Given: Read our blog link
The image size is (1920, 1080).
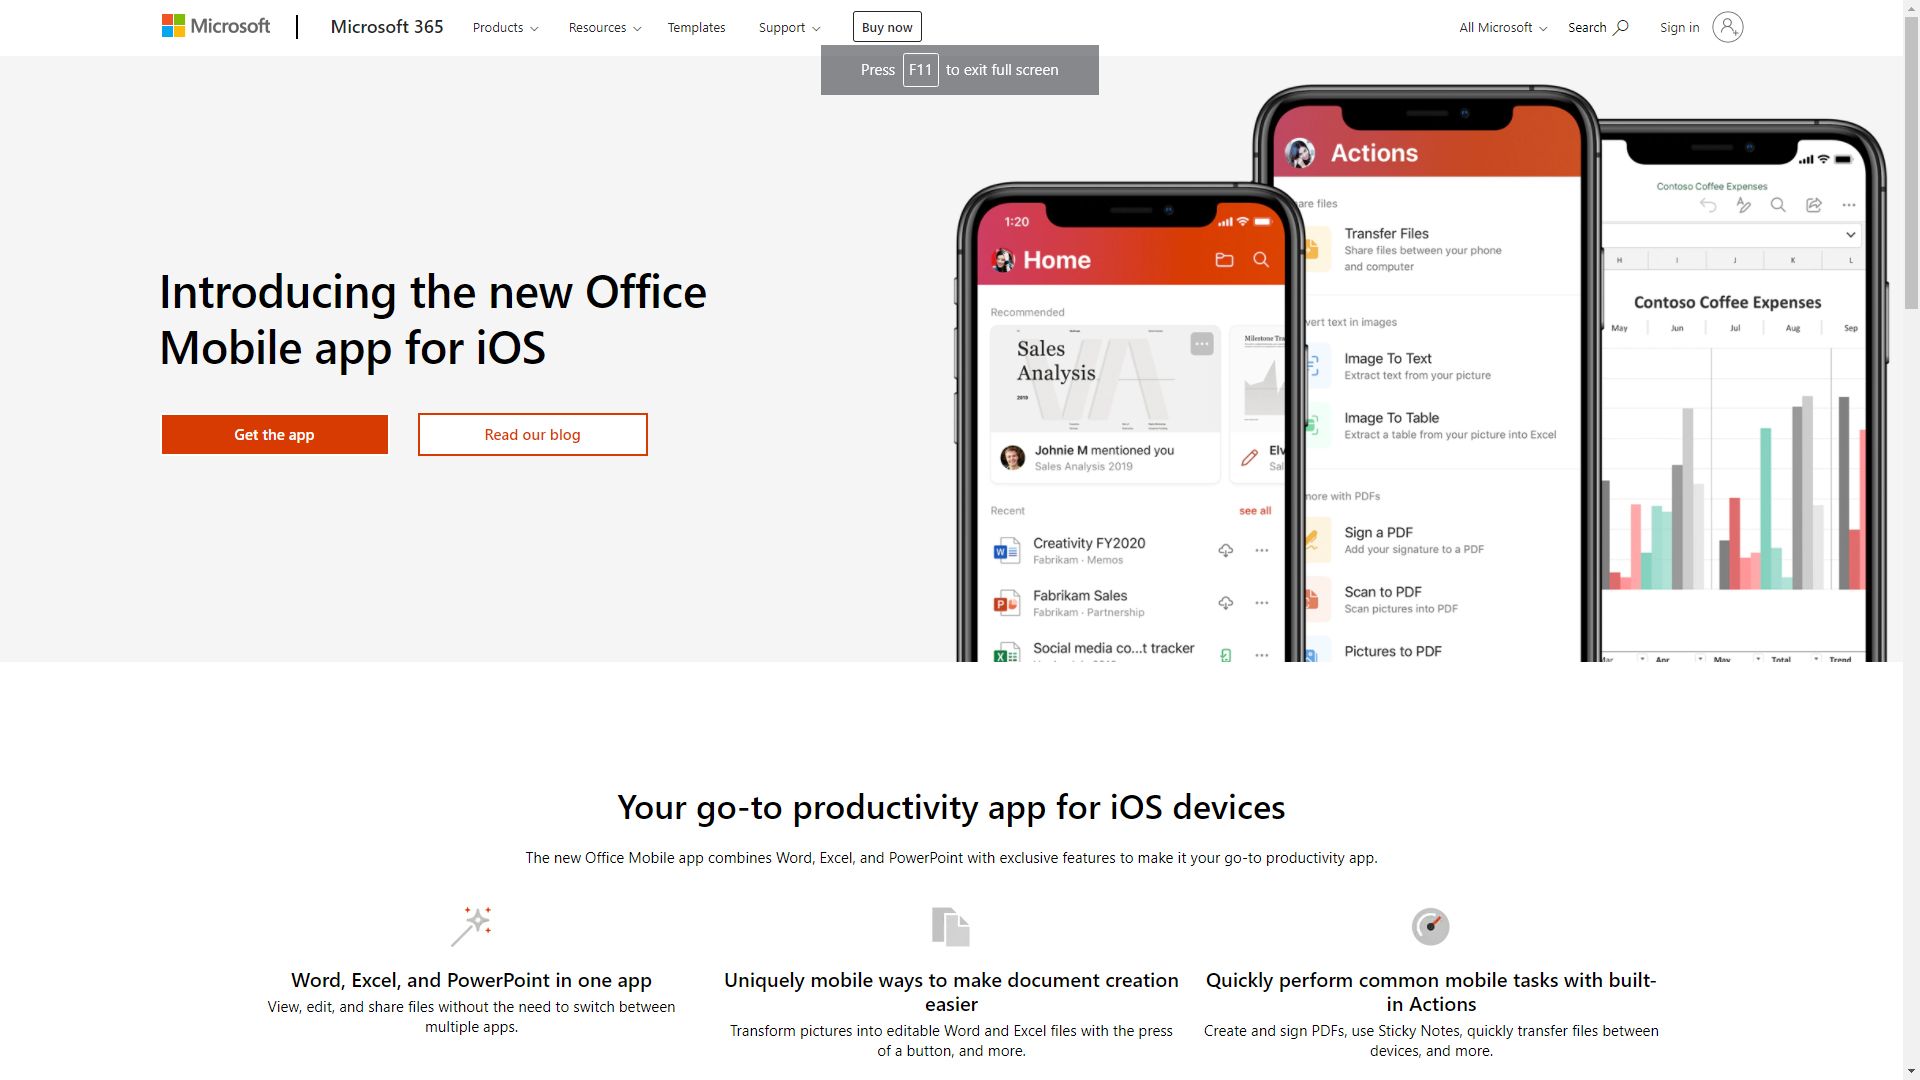Looking at the screenshot, I should tap(531, 434).
